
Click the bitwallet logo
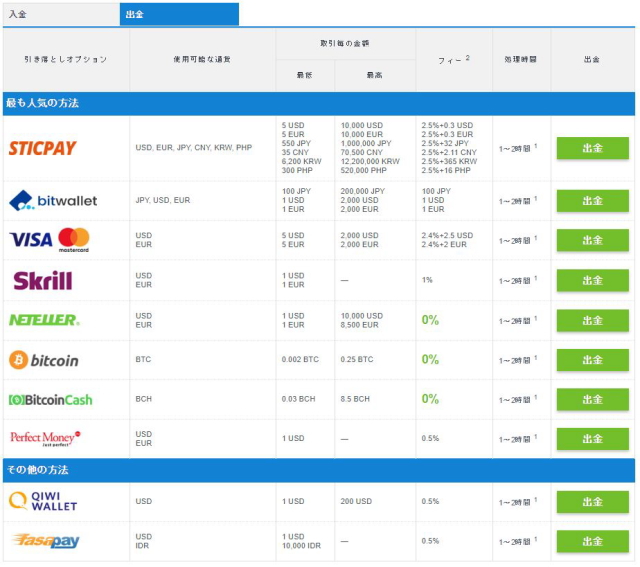coord(53,200)
